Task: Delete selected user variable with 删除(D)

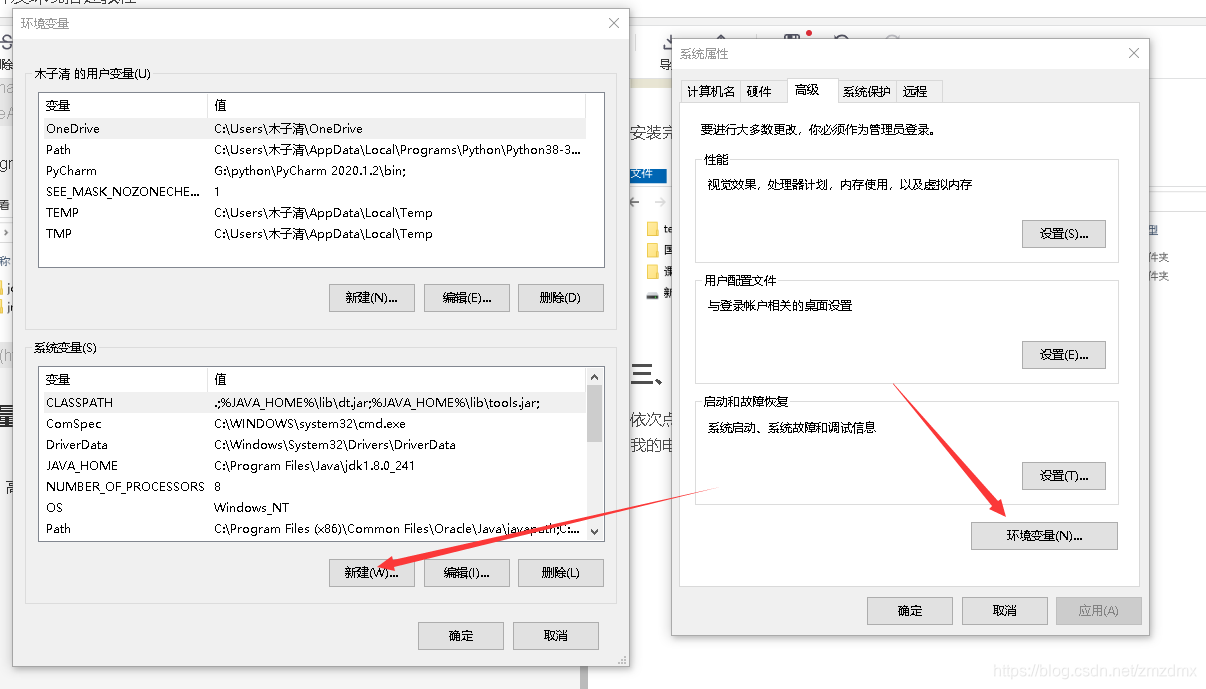Action: pyautogui.click(x=560, y=297)
